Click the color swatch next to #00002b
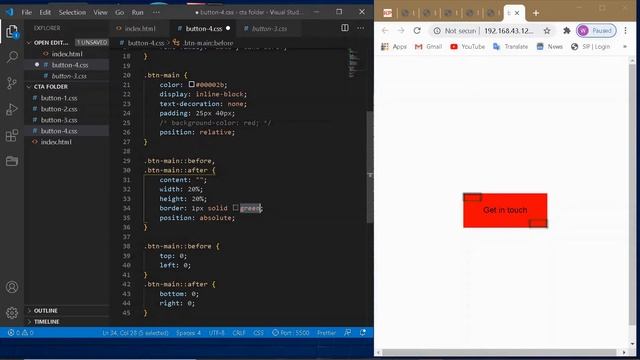Image resolution: width=640 pixels, height=360 pixels. pyautogui.click(x=191, y=84)
